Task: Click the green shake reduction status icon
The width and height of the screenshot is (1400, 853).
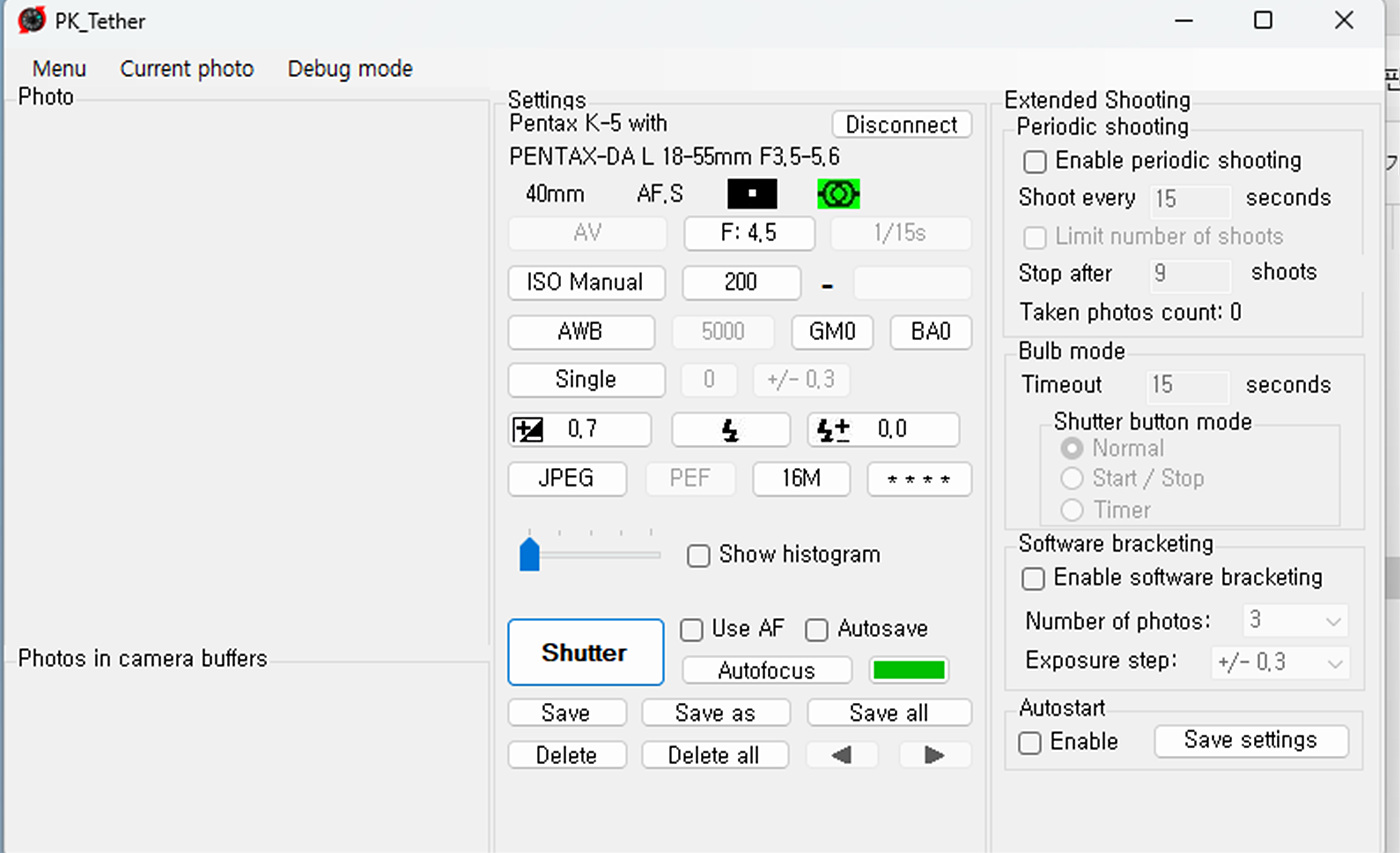Action: coord(839,194)
